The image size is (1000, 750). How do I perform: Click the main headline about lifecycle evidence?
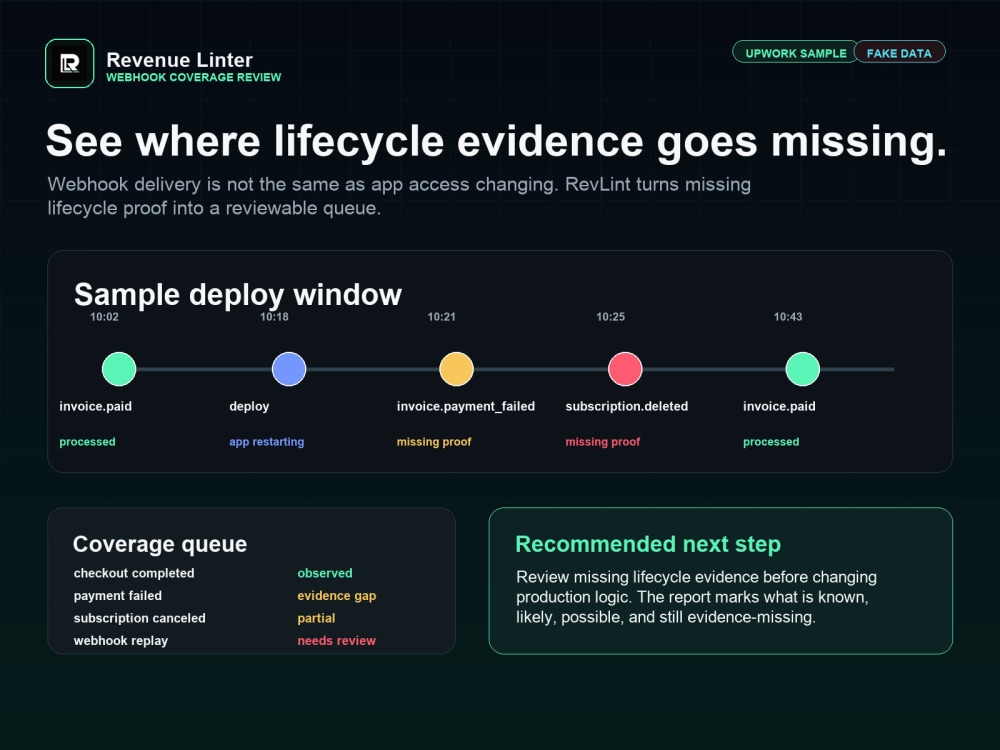coord(496,141)
